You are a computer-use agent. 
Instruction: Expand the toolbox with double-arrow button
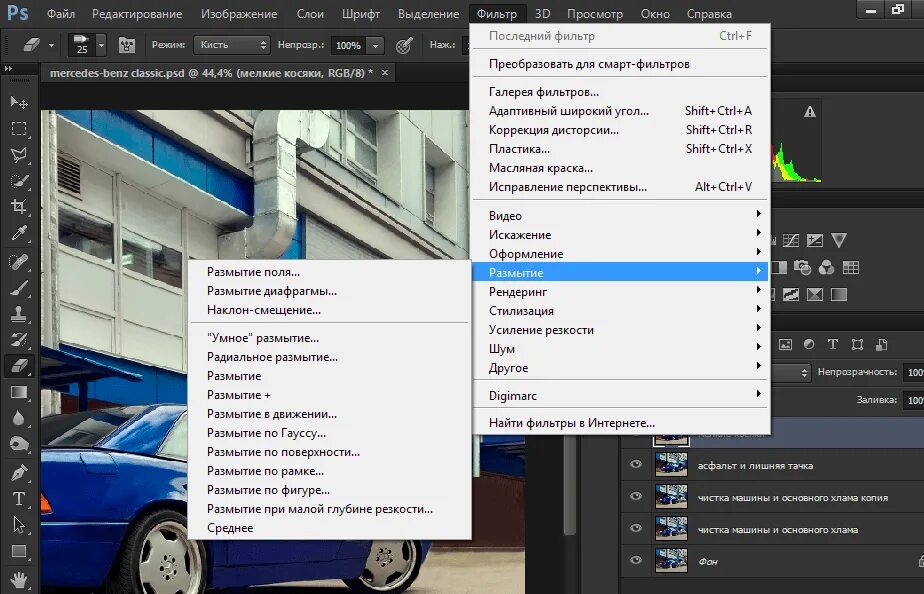(x=8, y=69)
